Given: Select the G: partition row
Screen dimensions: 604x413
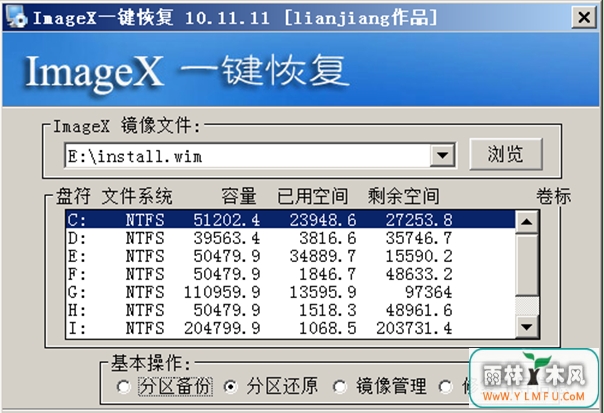Looking at the screenshot, I should tap(290, 292).
